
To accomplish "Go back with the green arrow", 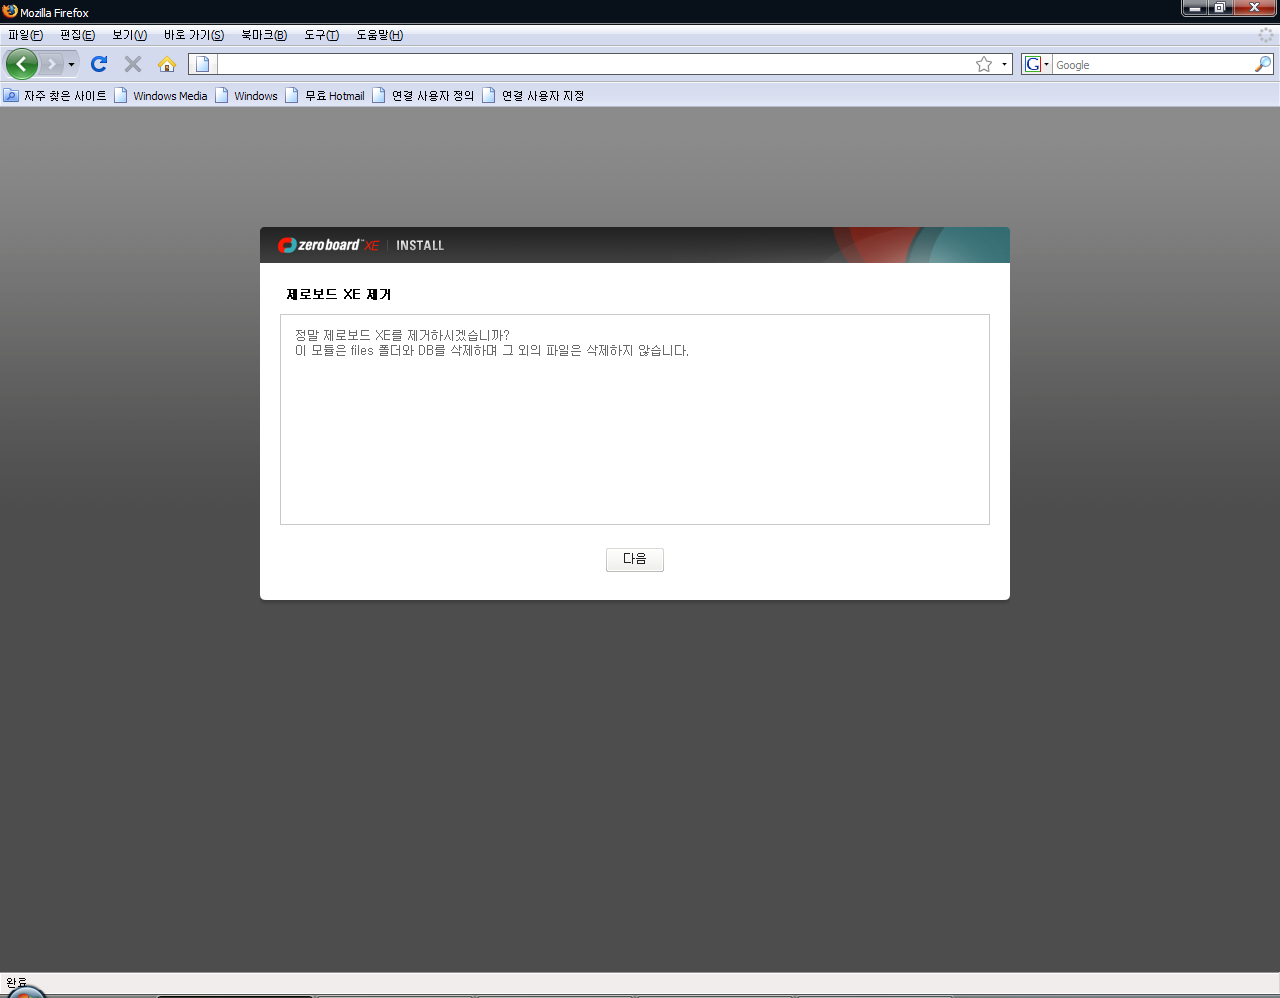I will tap(22, 64).
